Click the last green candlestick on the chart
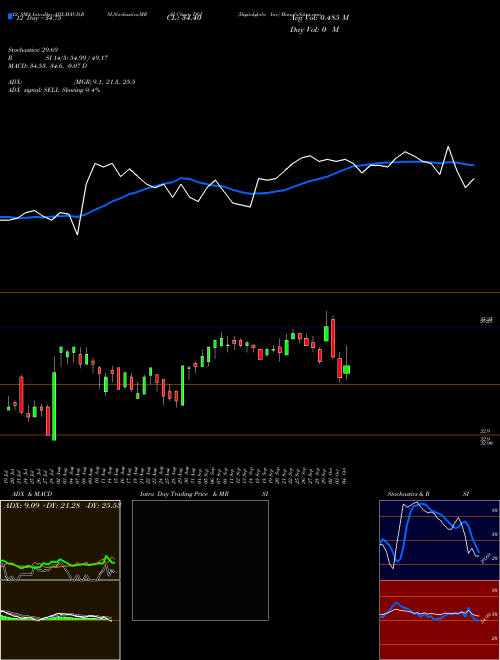Screen dimensions: 500x660 [346, 370]
